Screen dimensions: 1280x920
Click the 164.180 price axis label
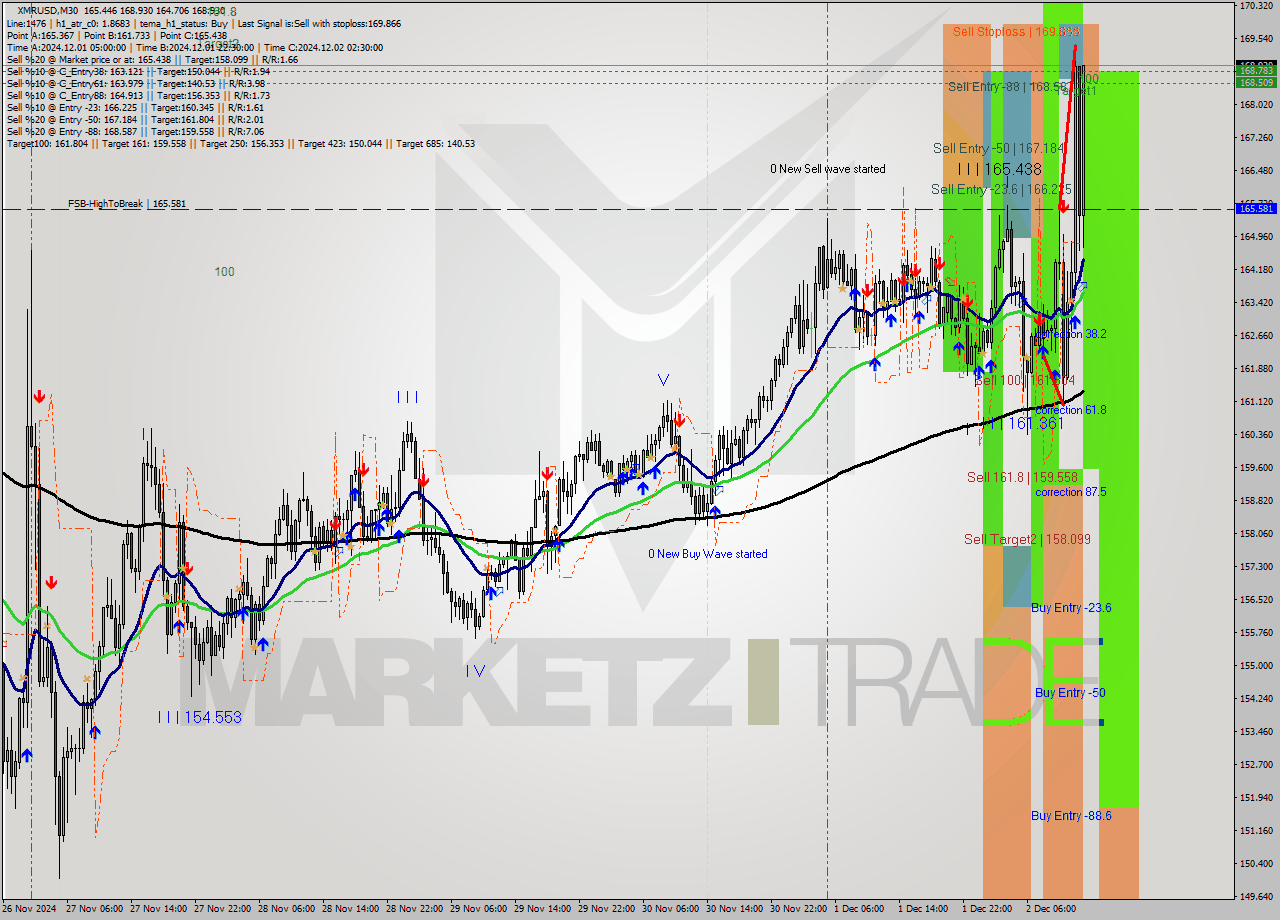[1257, 270]
